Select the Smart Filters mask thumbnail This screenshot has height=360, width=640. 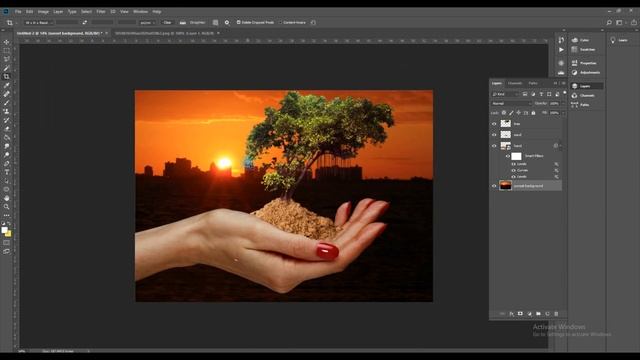(516, 156)
